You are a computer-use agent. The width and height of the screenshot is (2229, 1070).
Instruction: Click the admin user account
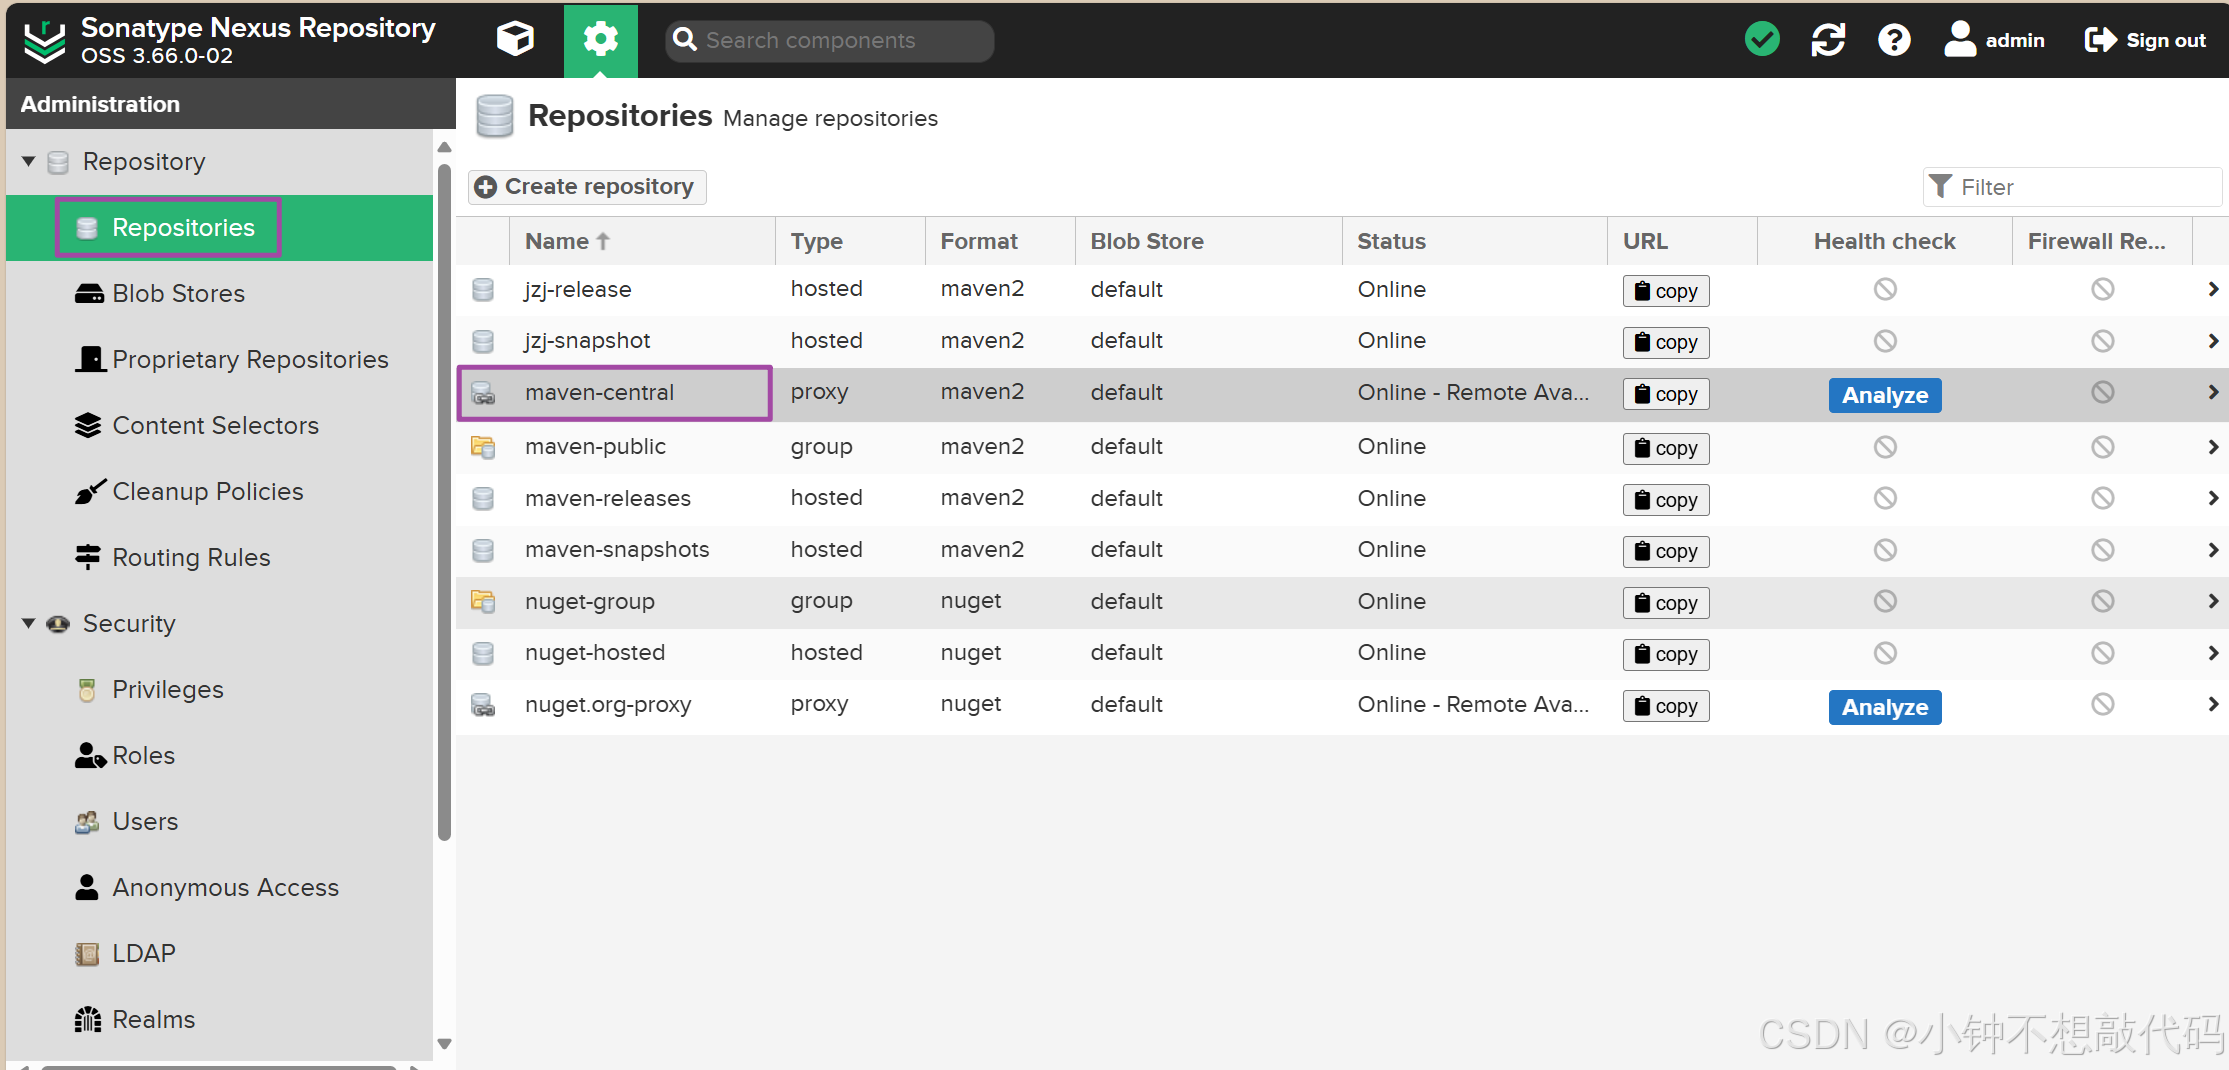pos(1995,40)
